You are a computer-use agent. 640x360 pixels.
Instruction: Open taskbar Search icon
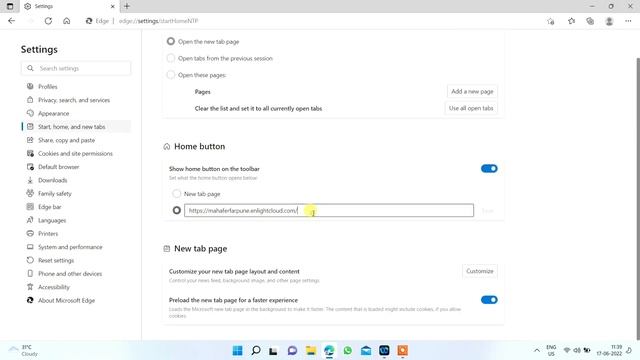[x=256, y=350]
